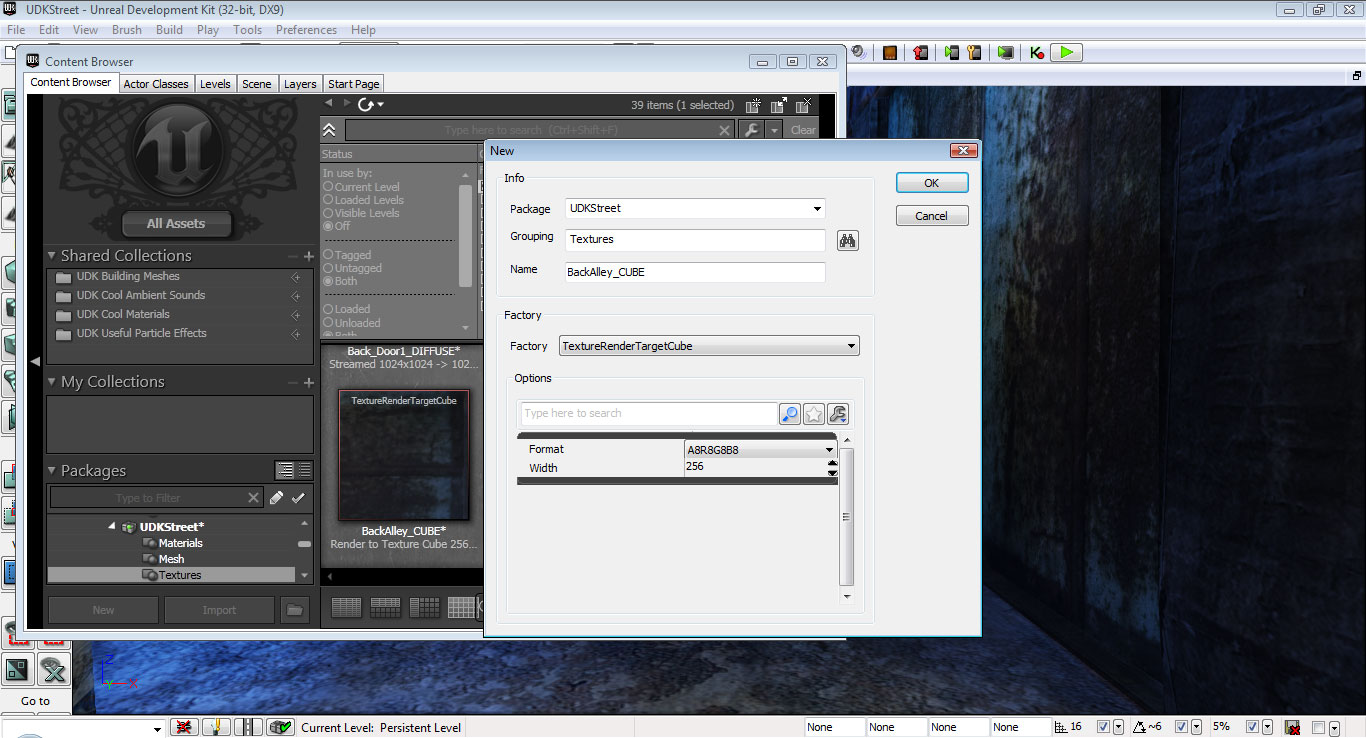Open the Package dropdown in the New dialog
The height and width of the screenshot is (738, 1366).
[x=817, y=209]
